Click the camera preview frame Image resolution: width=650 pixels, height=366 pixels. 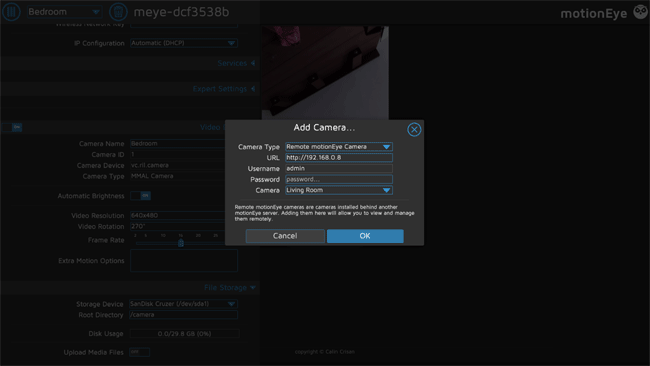325,73
